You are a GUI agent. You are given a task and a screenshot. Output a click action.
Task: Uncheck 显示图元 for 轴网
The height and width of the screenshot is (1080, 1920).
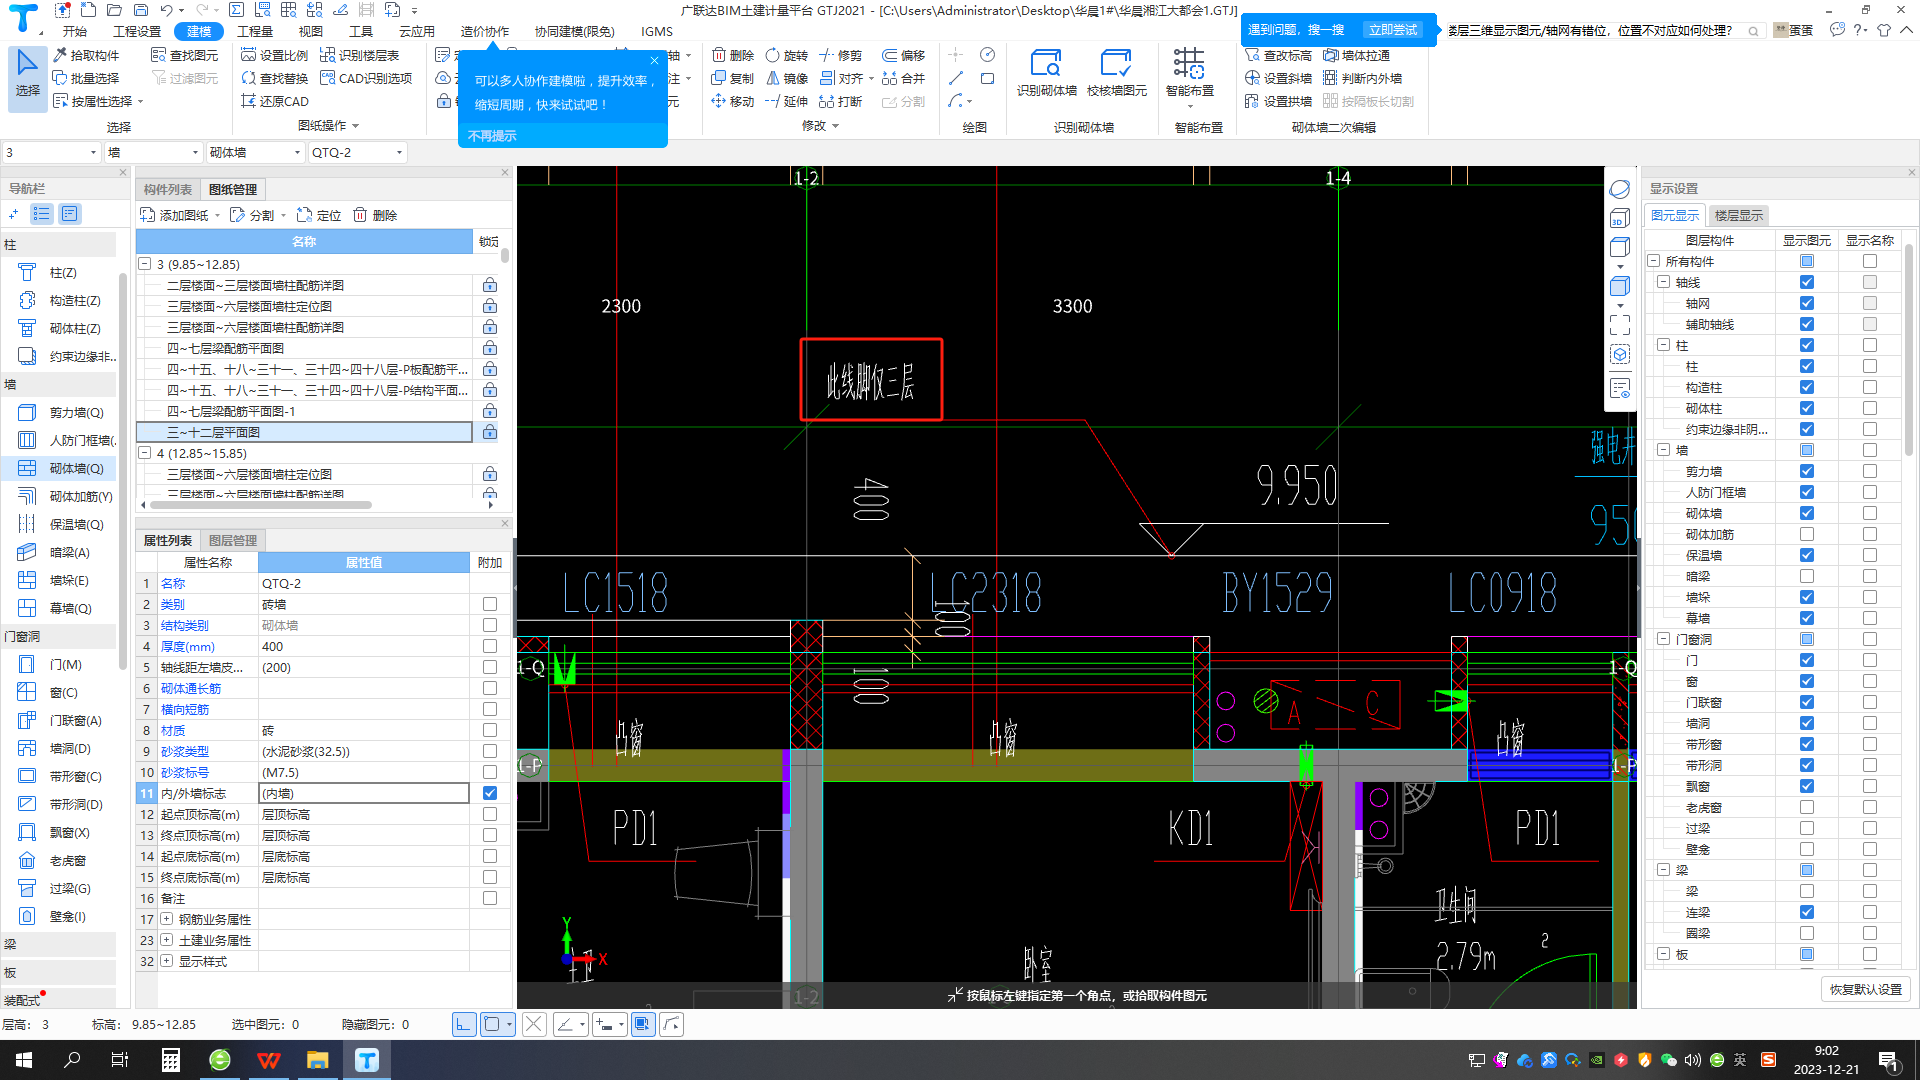[1806, 303]
